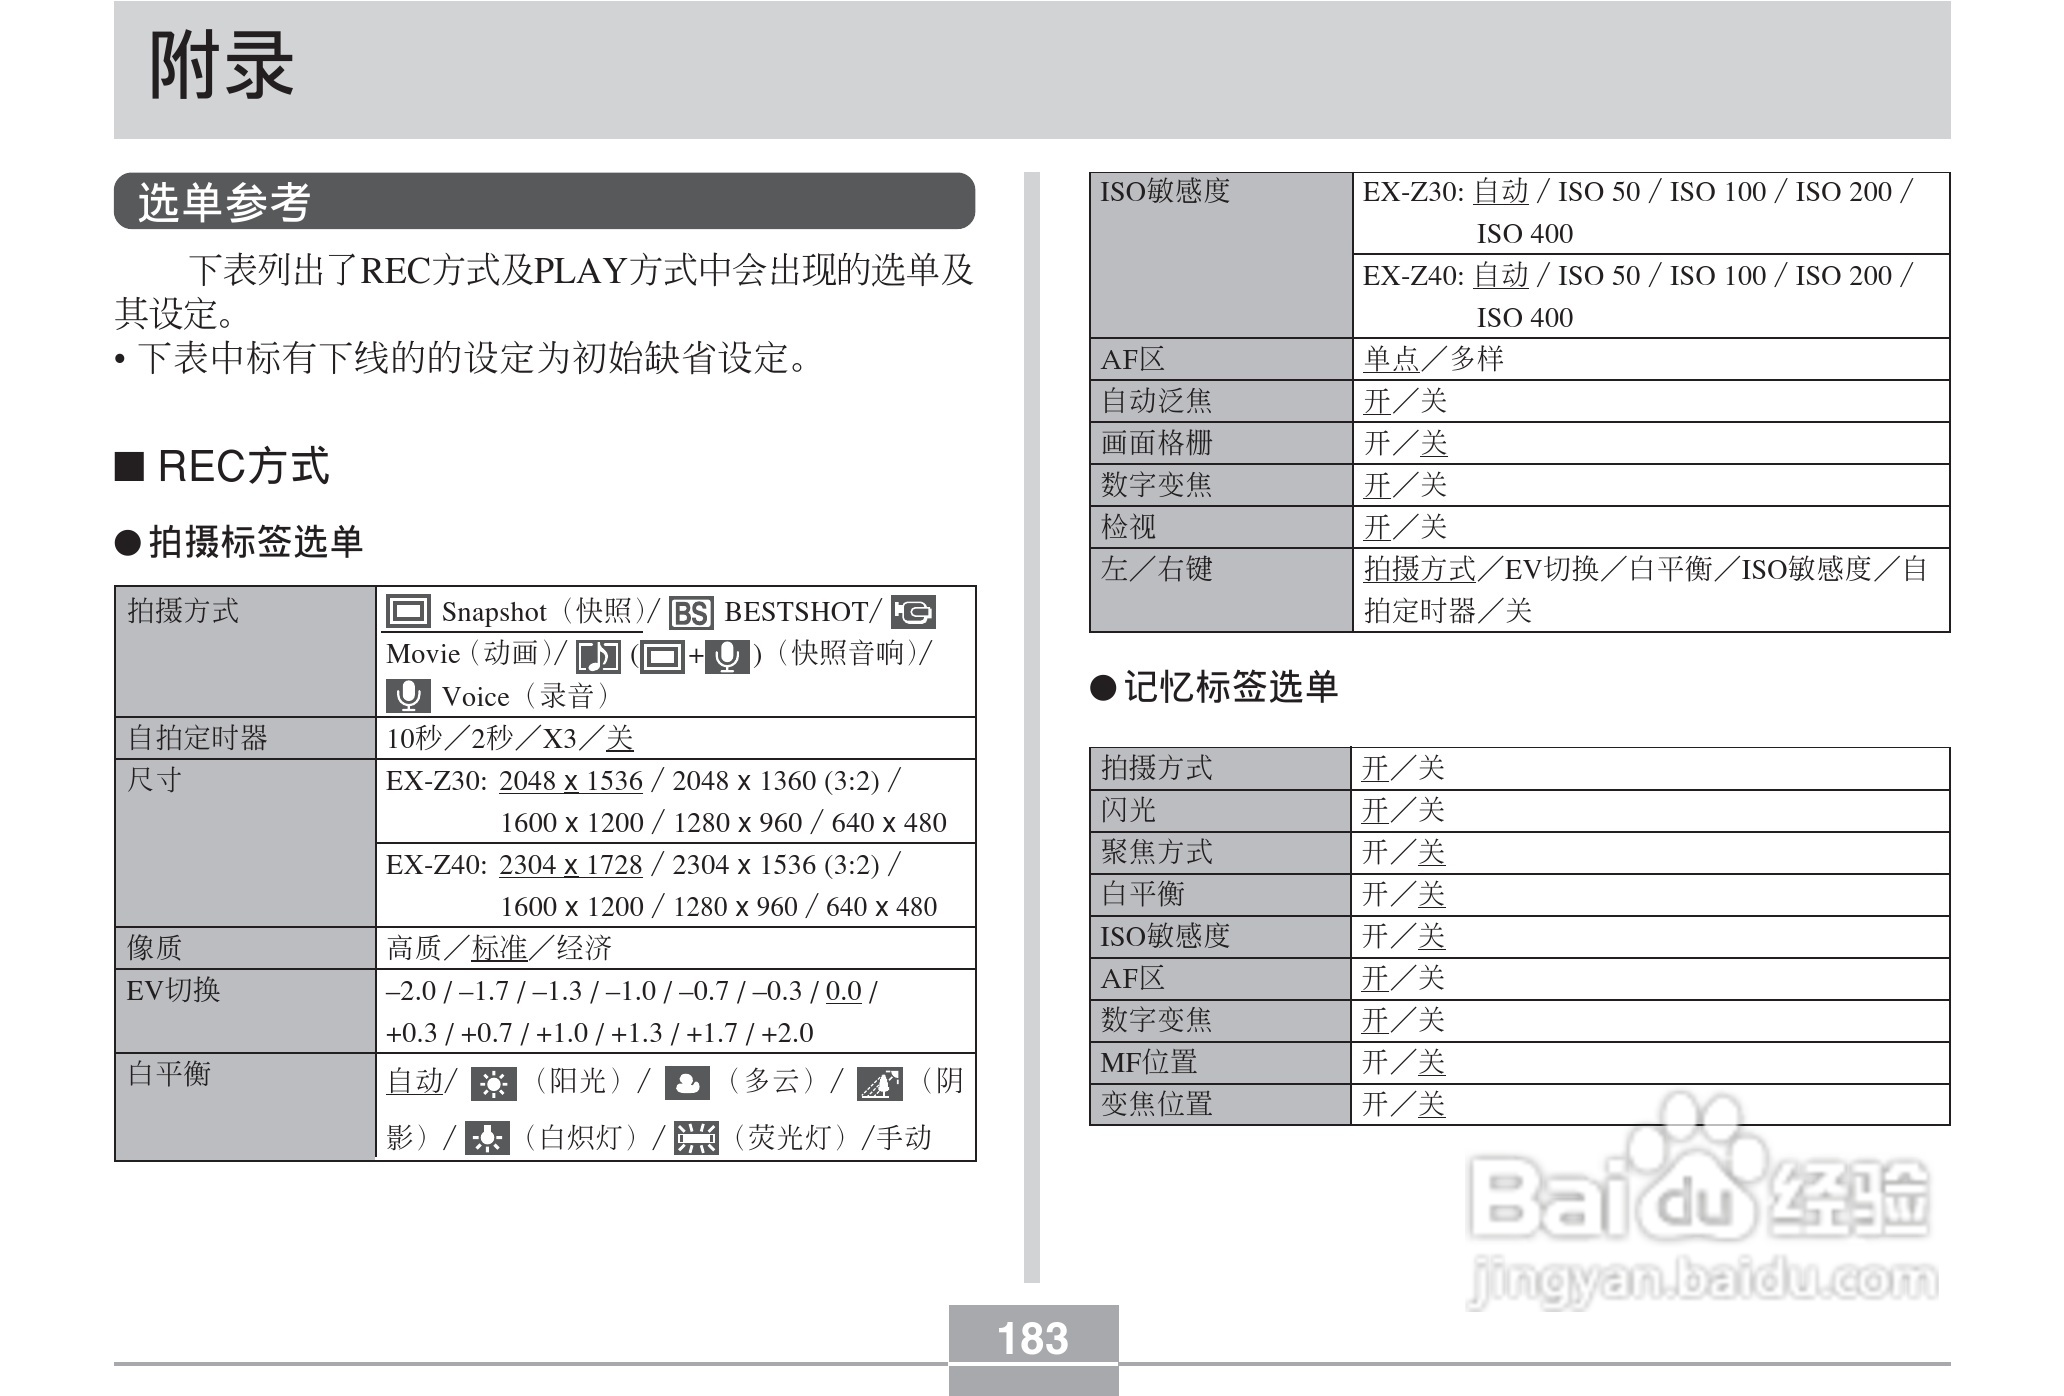Enable 画面格栅 by selecting 开
Viewport: 2064px width, 1396px height.
(1376, 442)
